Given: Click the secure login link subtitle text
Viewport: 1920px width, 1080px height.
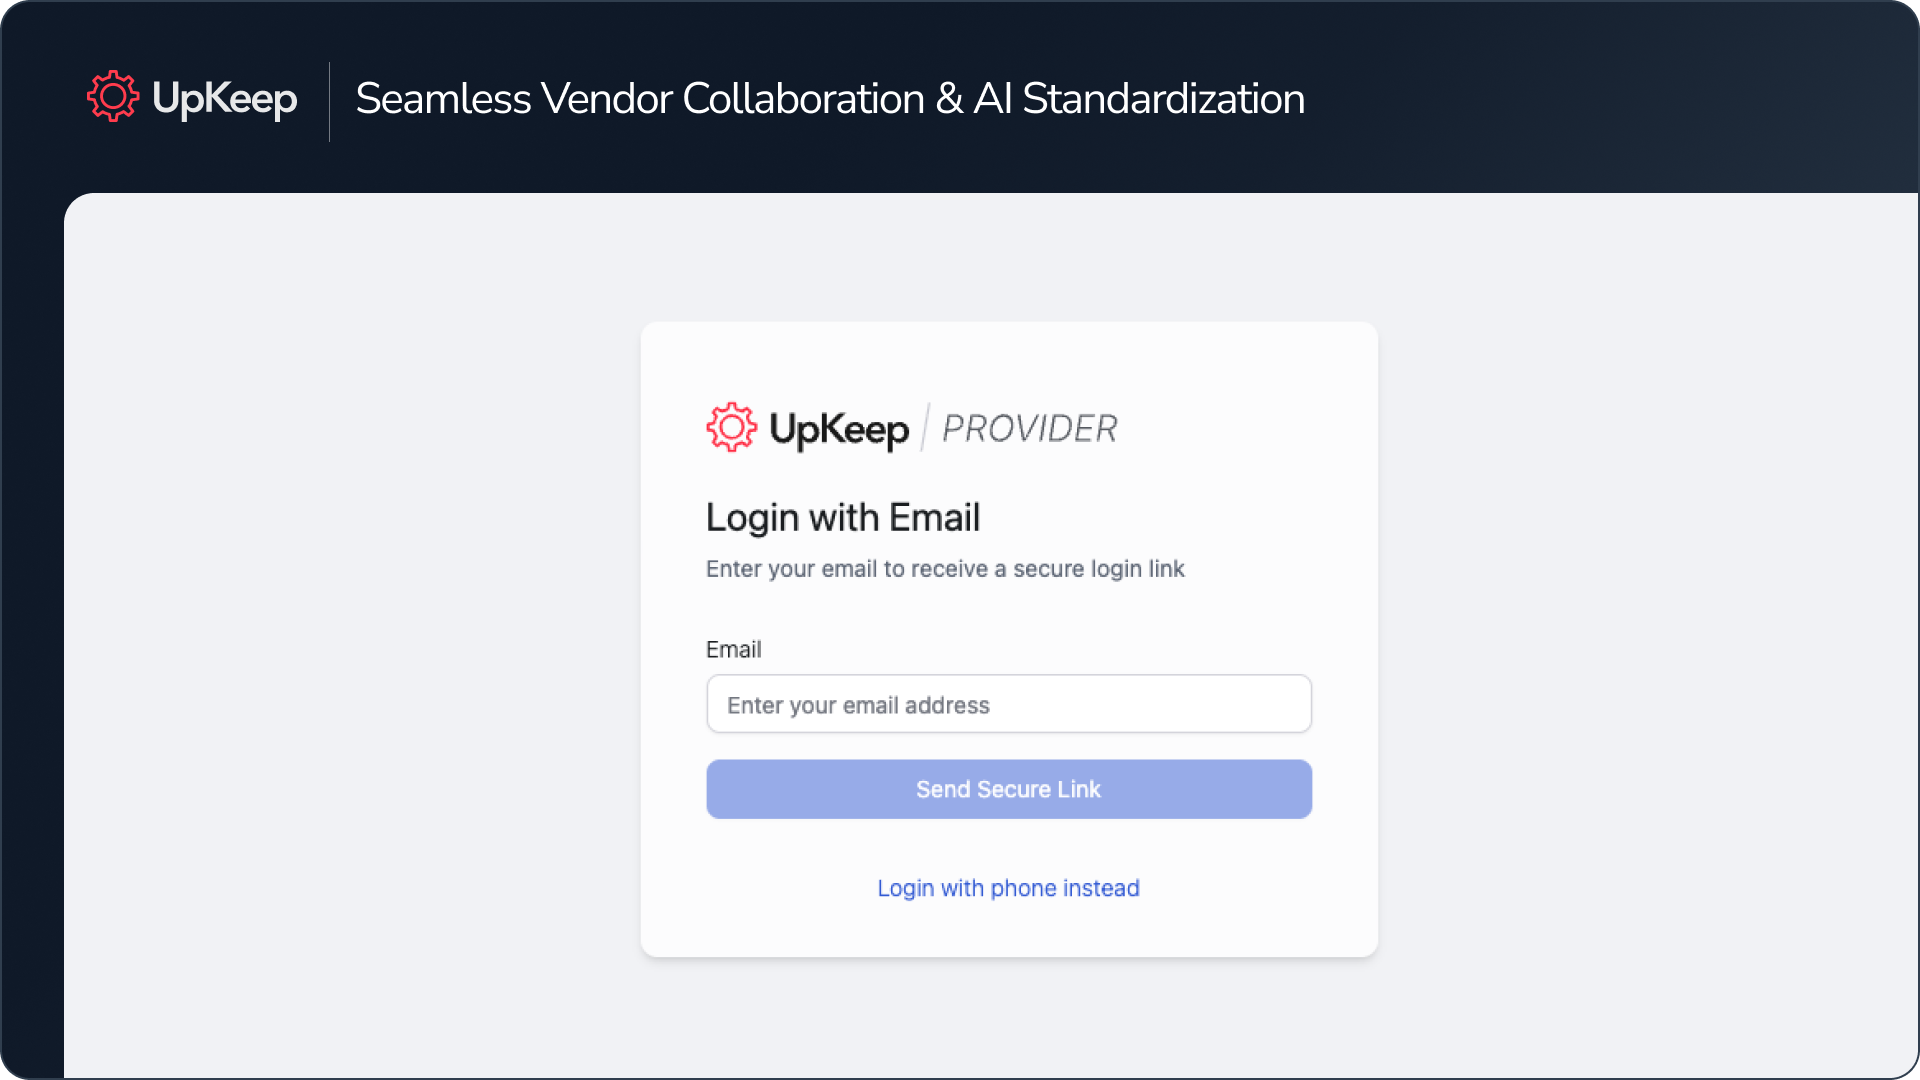Looking at the screenshot, I should coord(944,569).
